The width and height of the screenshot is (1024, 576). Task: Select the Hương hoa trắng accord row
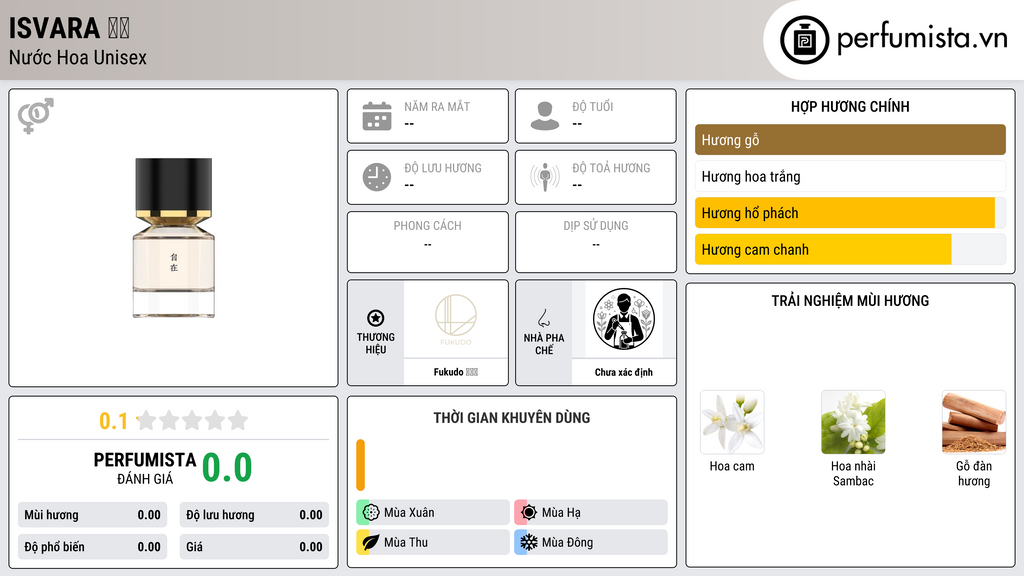click(850, 176)
